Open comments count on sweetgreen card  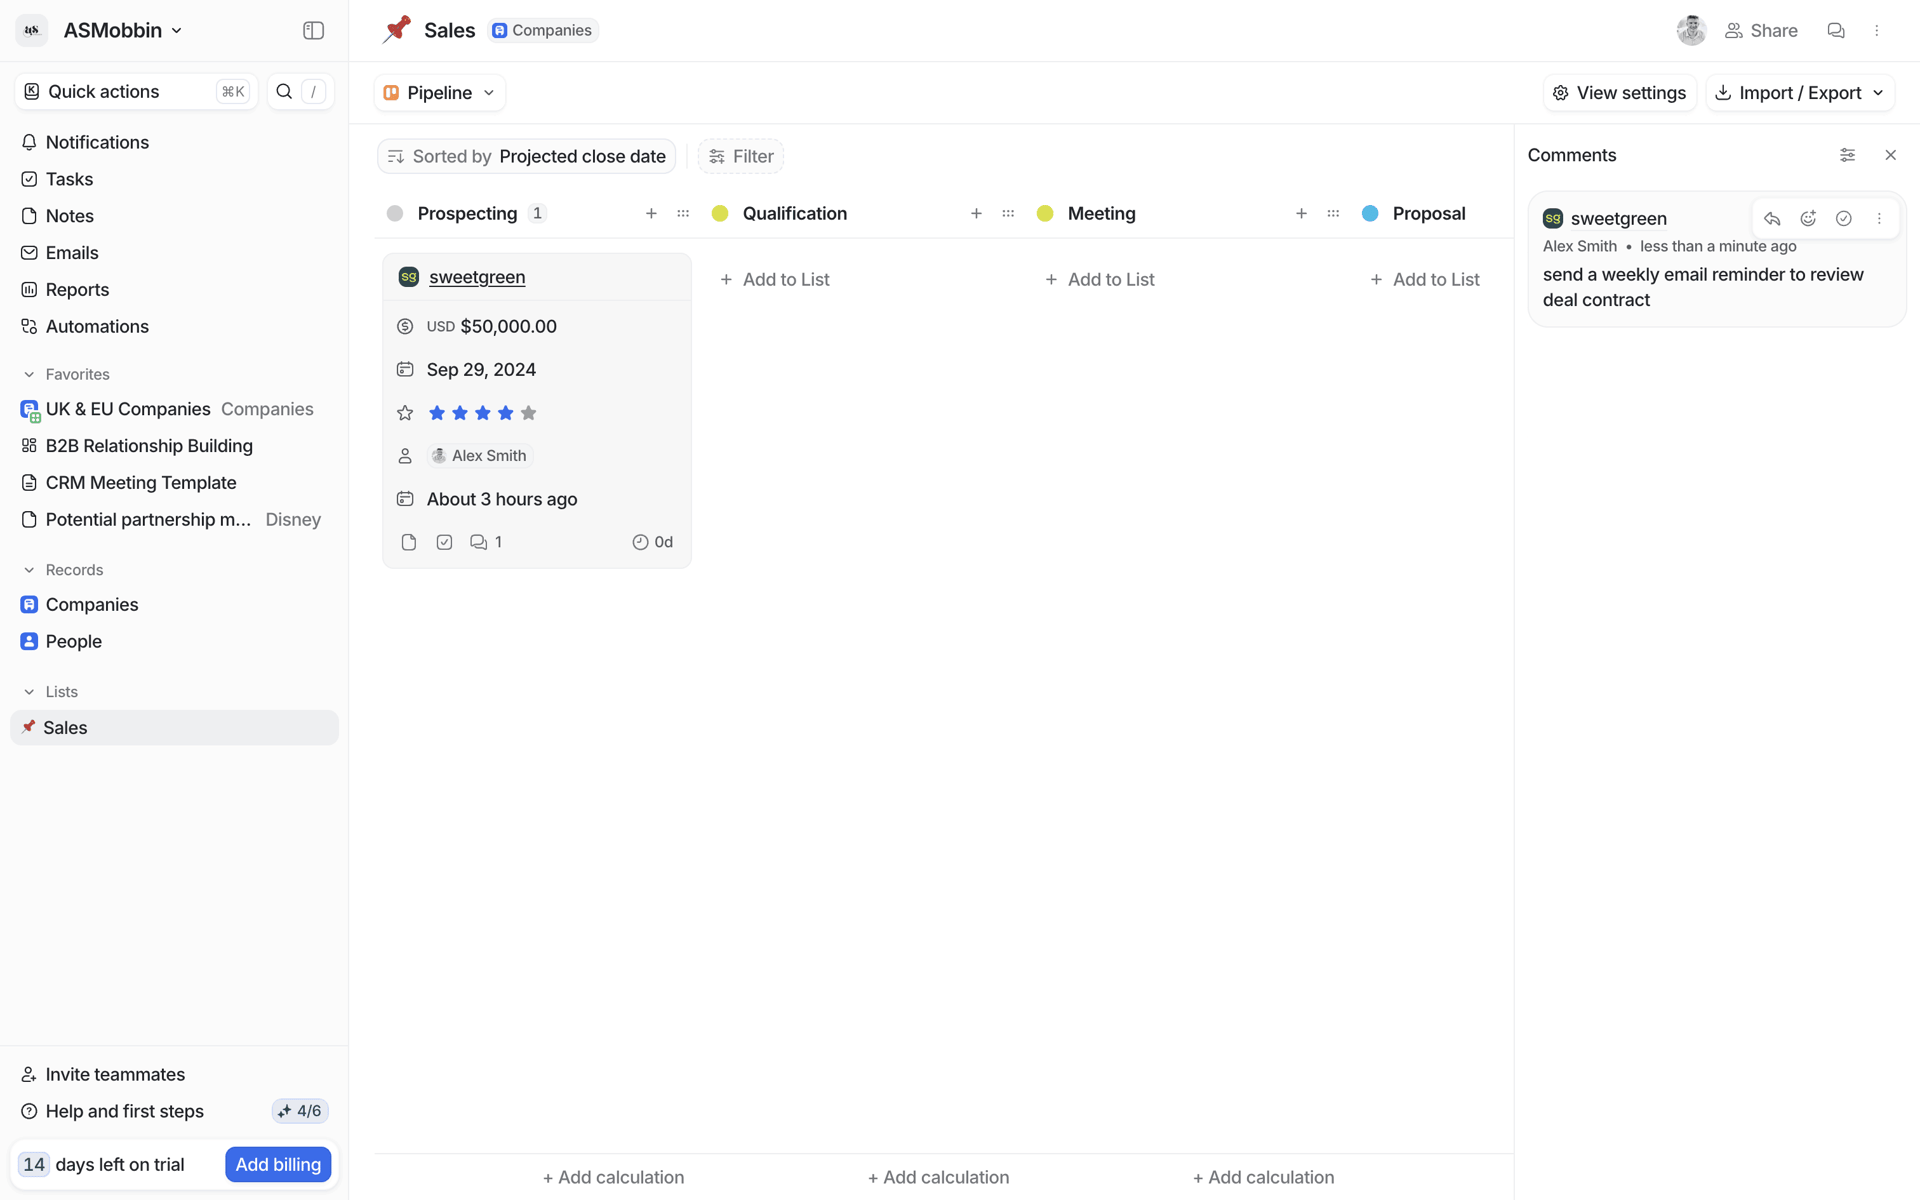(x=486, y=542)
